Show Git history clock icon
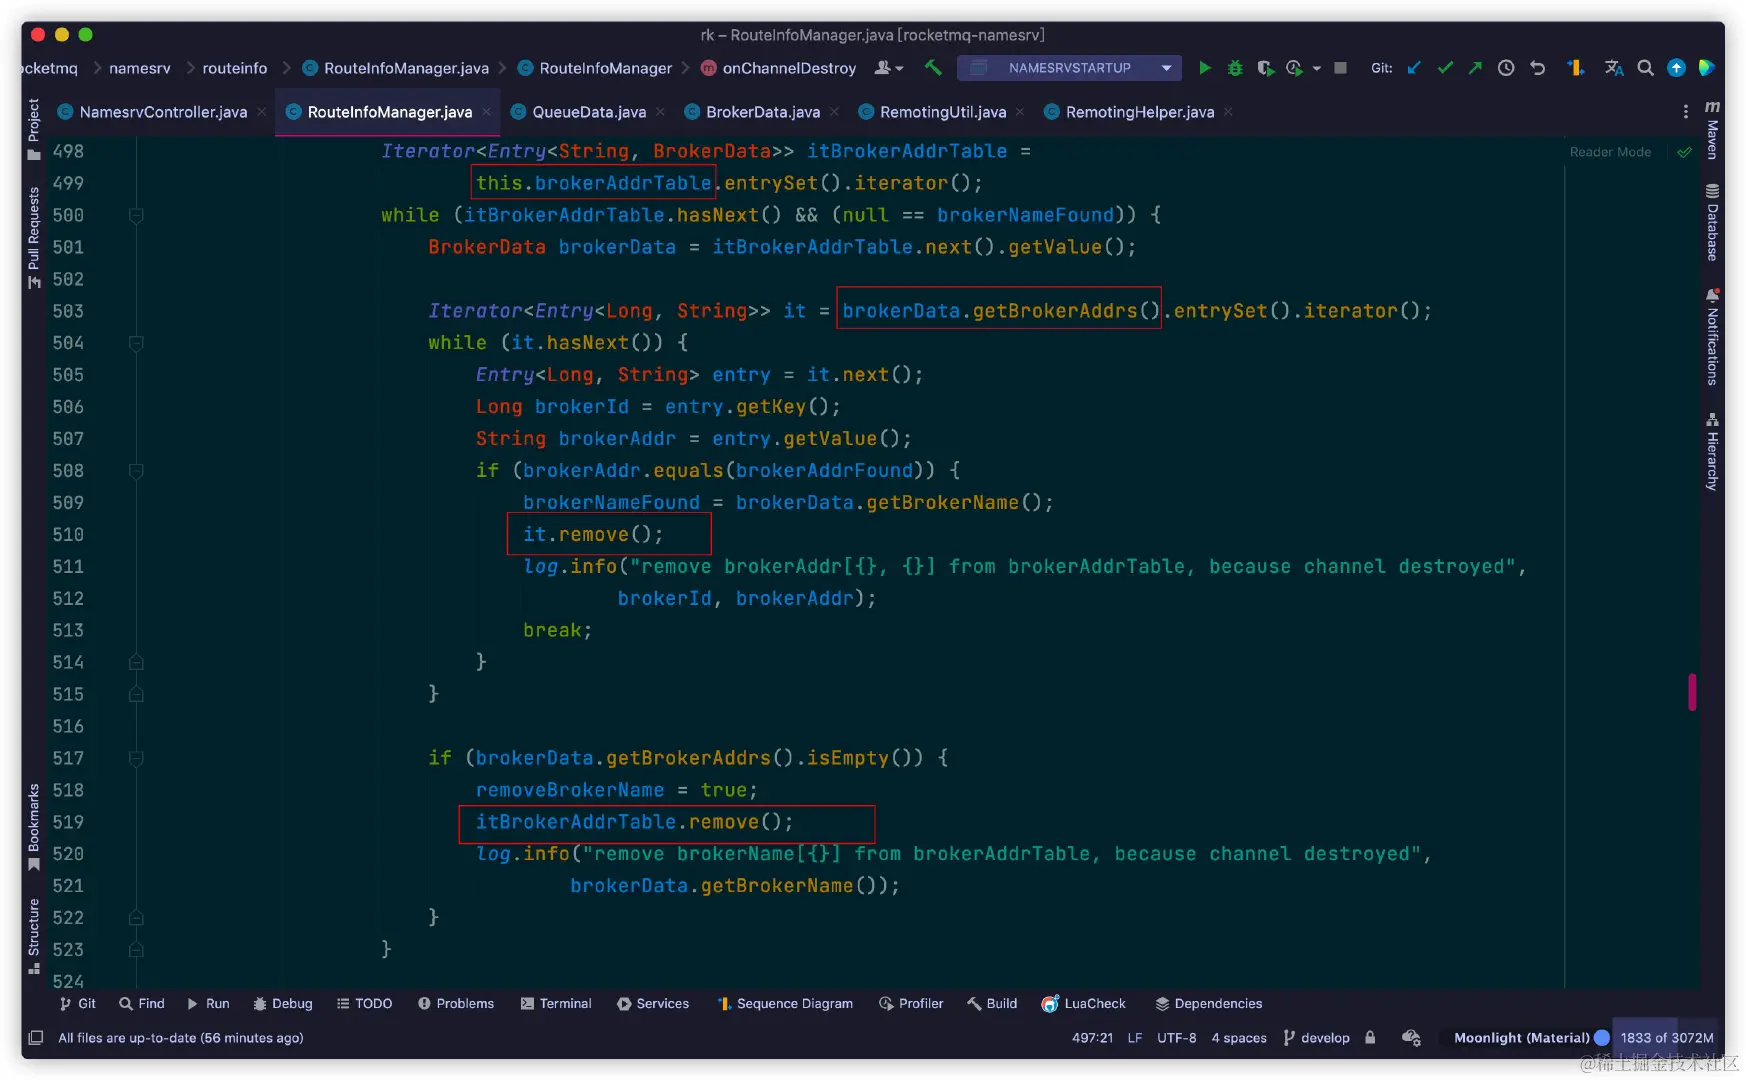 coord(1506,68)
